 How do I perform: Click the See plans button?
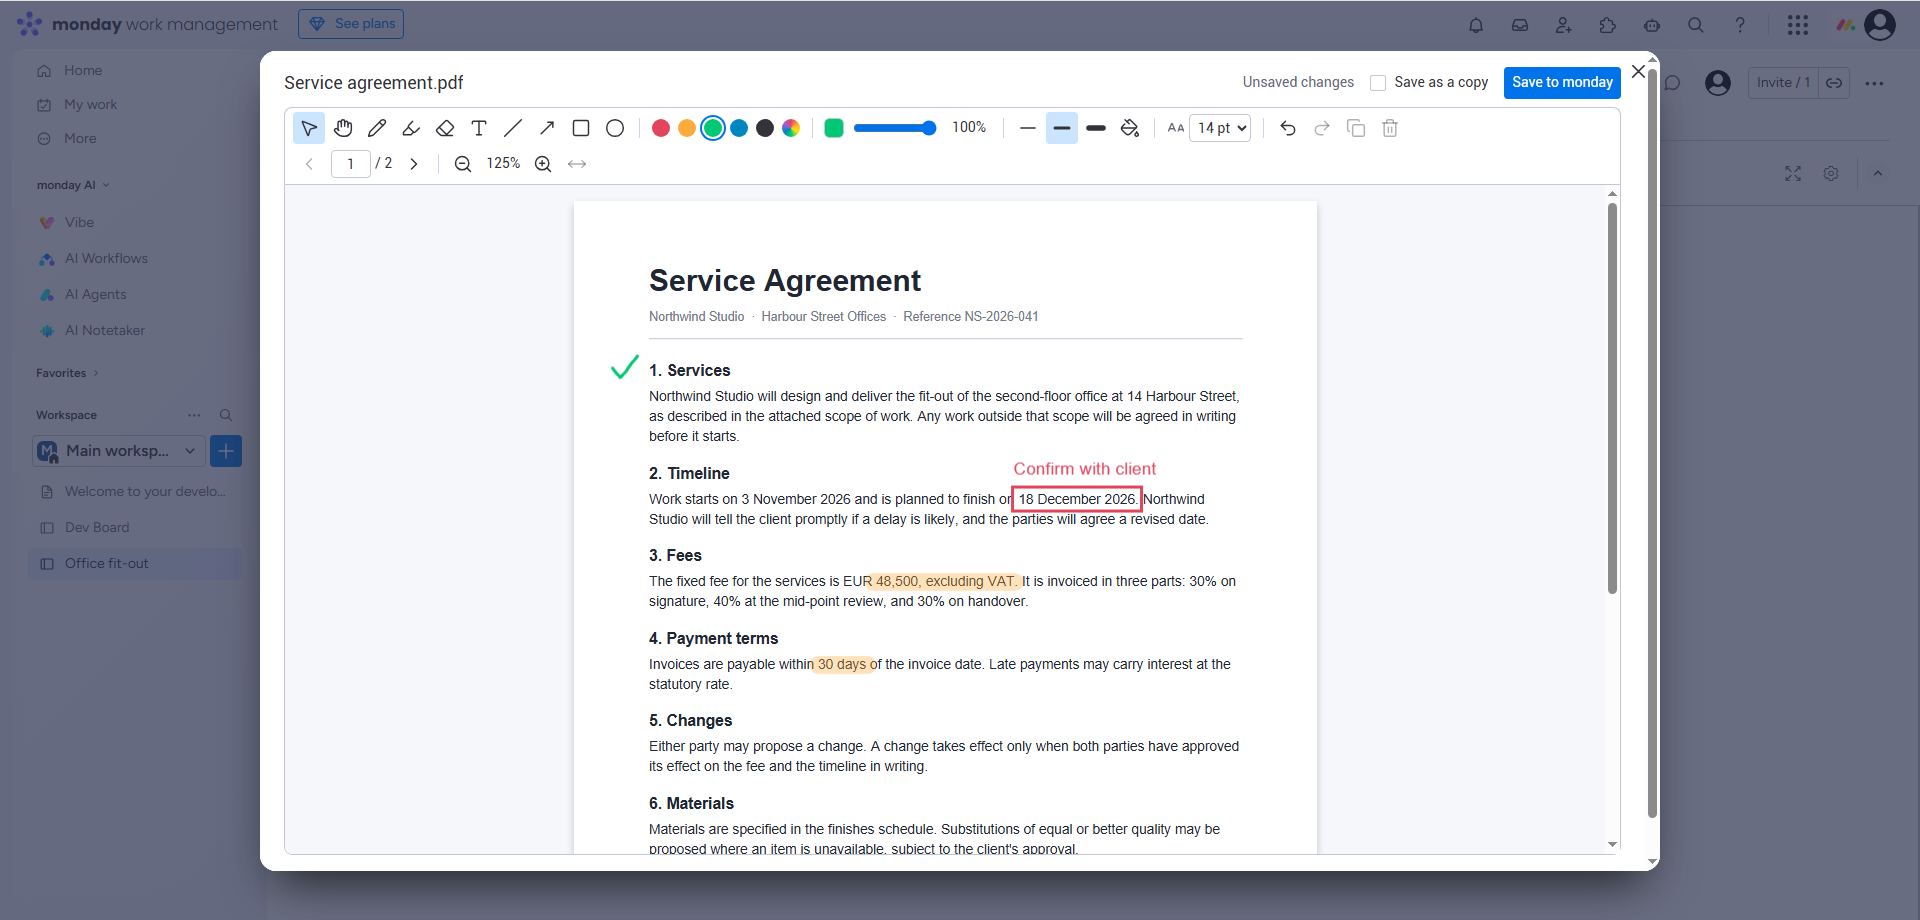[351, 24]
